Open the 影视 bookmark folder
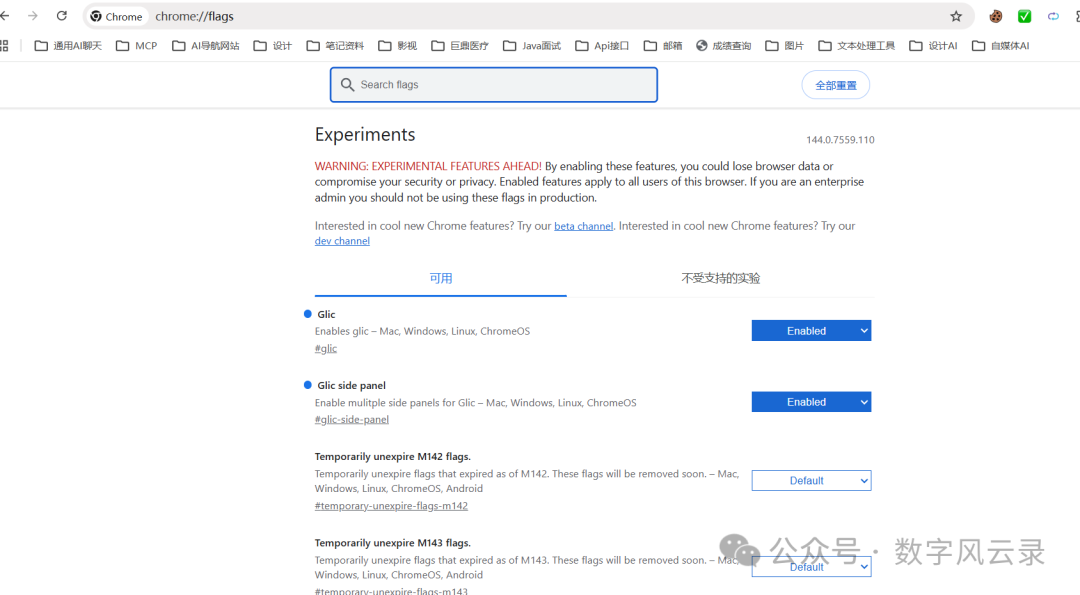Viewport: 1080px width, 595px height. pyautogui.click(x=397, y=45)
